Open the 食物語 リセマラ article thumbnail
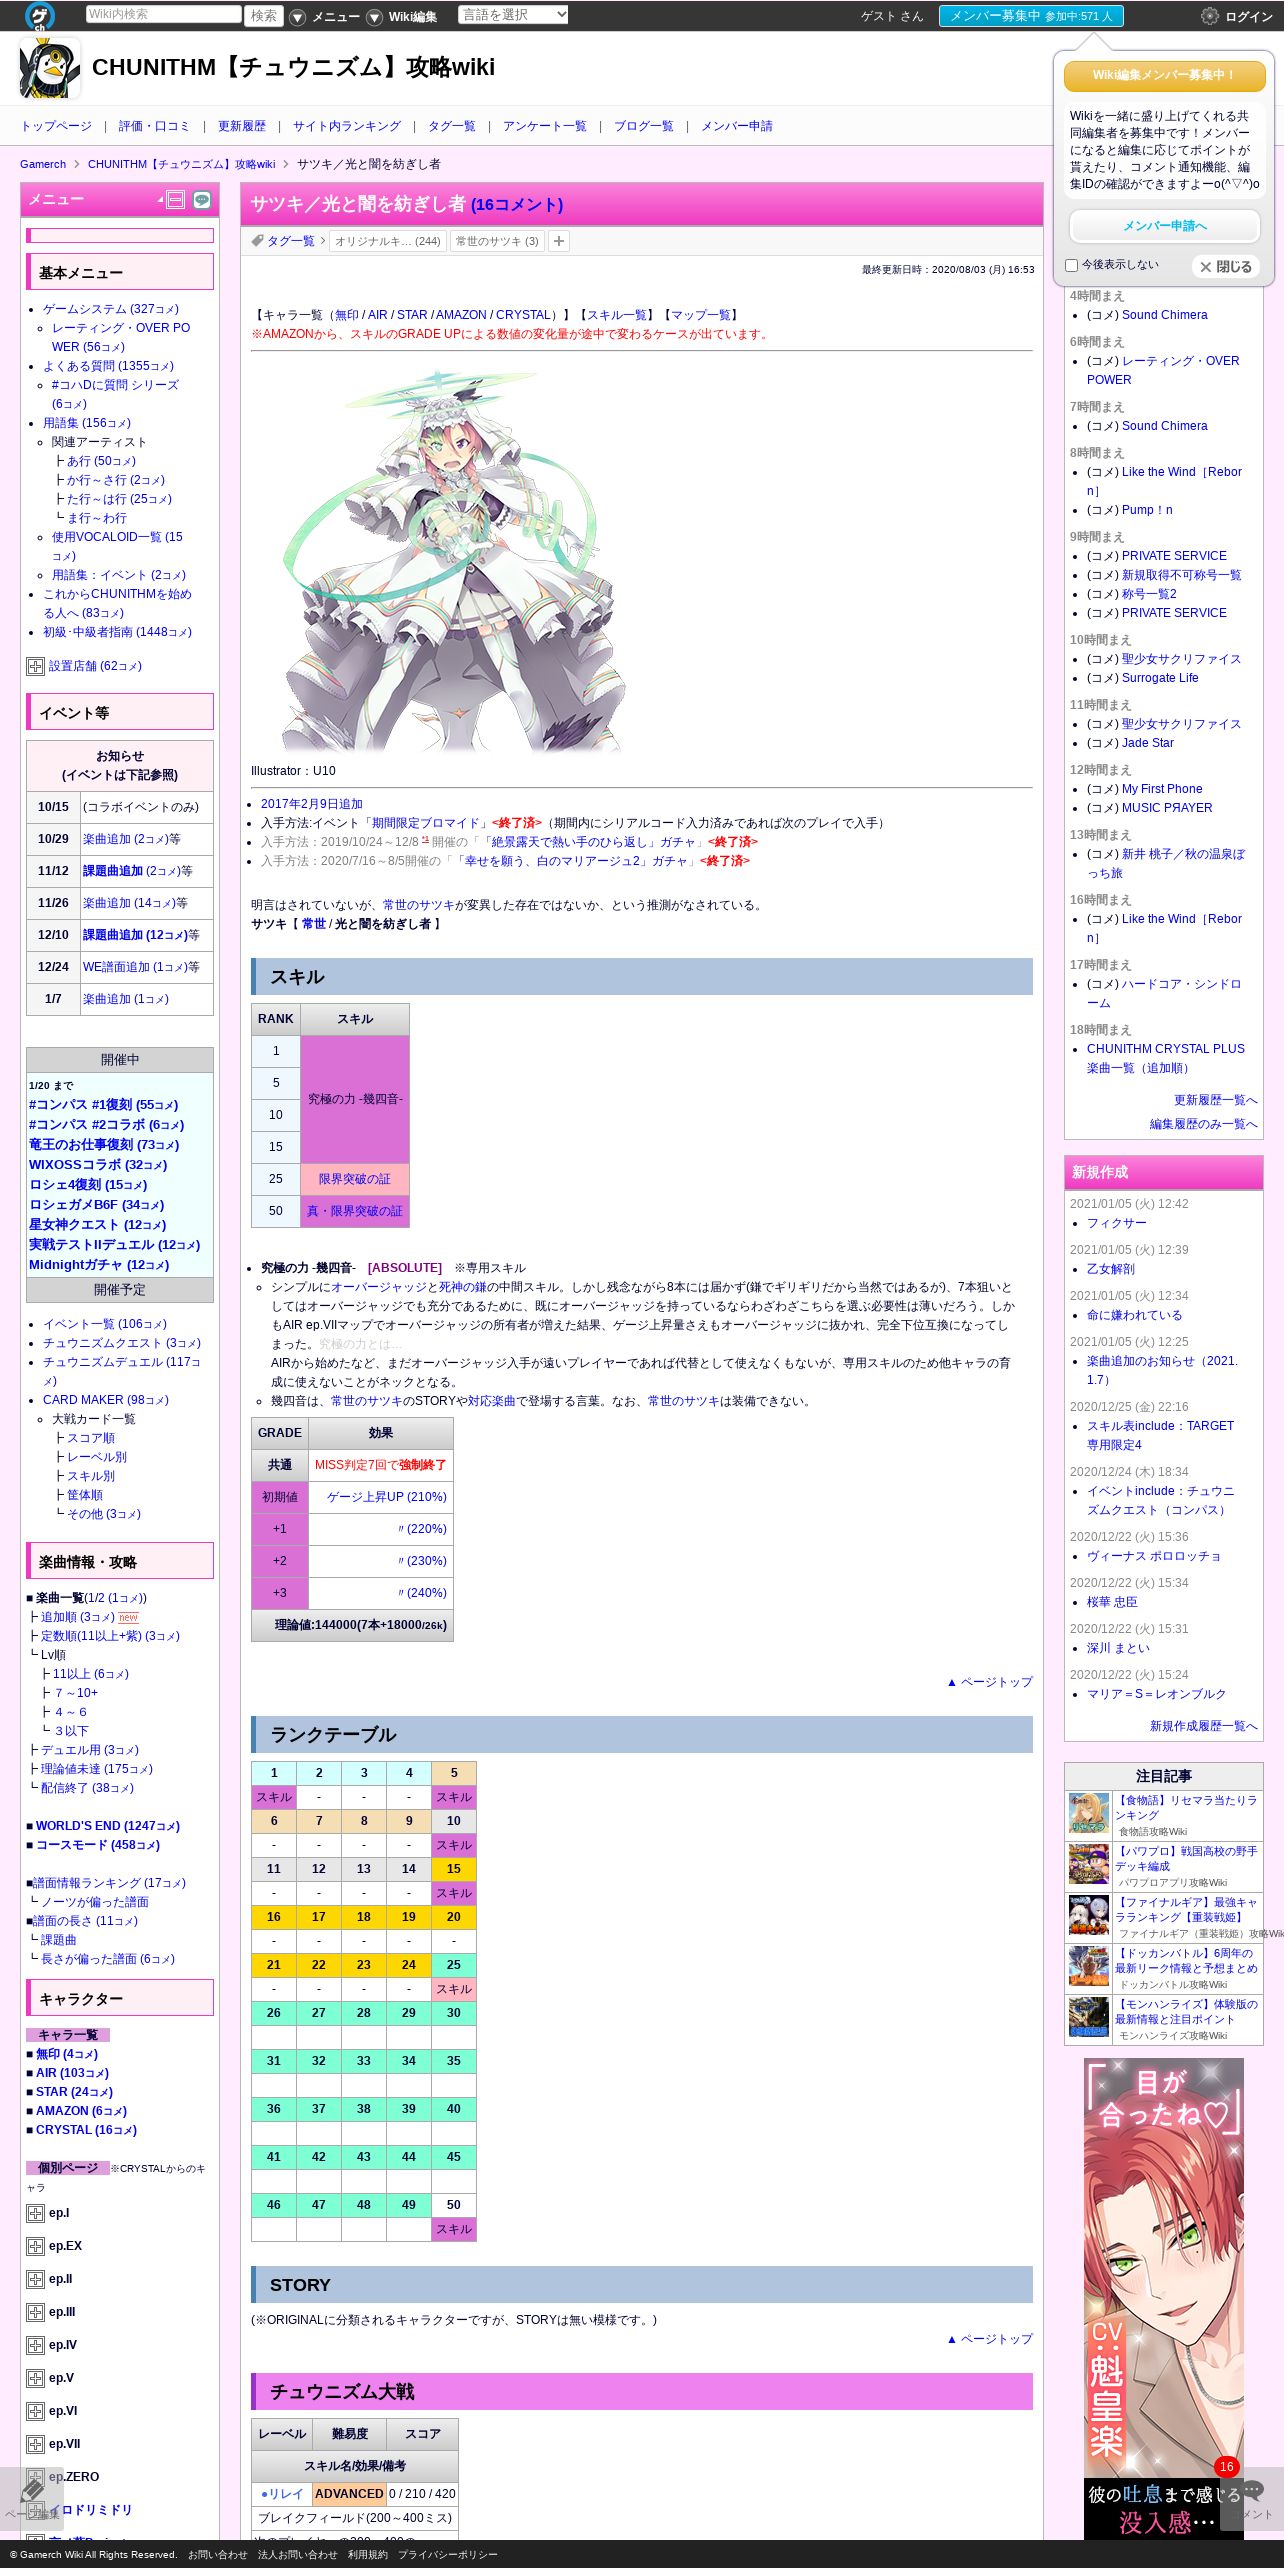 [1089, 1814]
